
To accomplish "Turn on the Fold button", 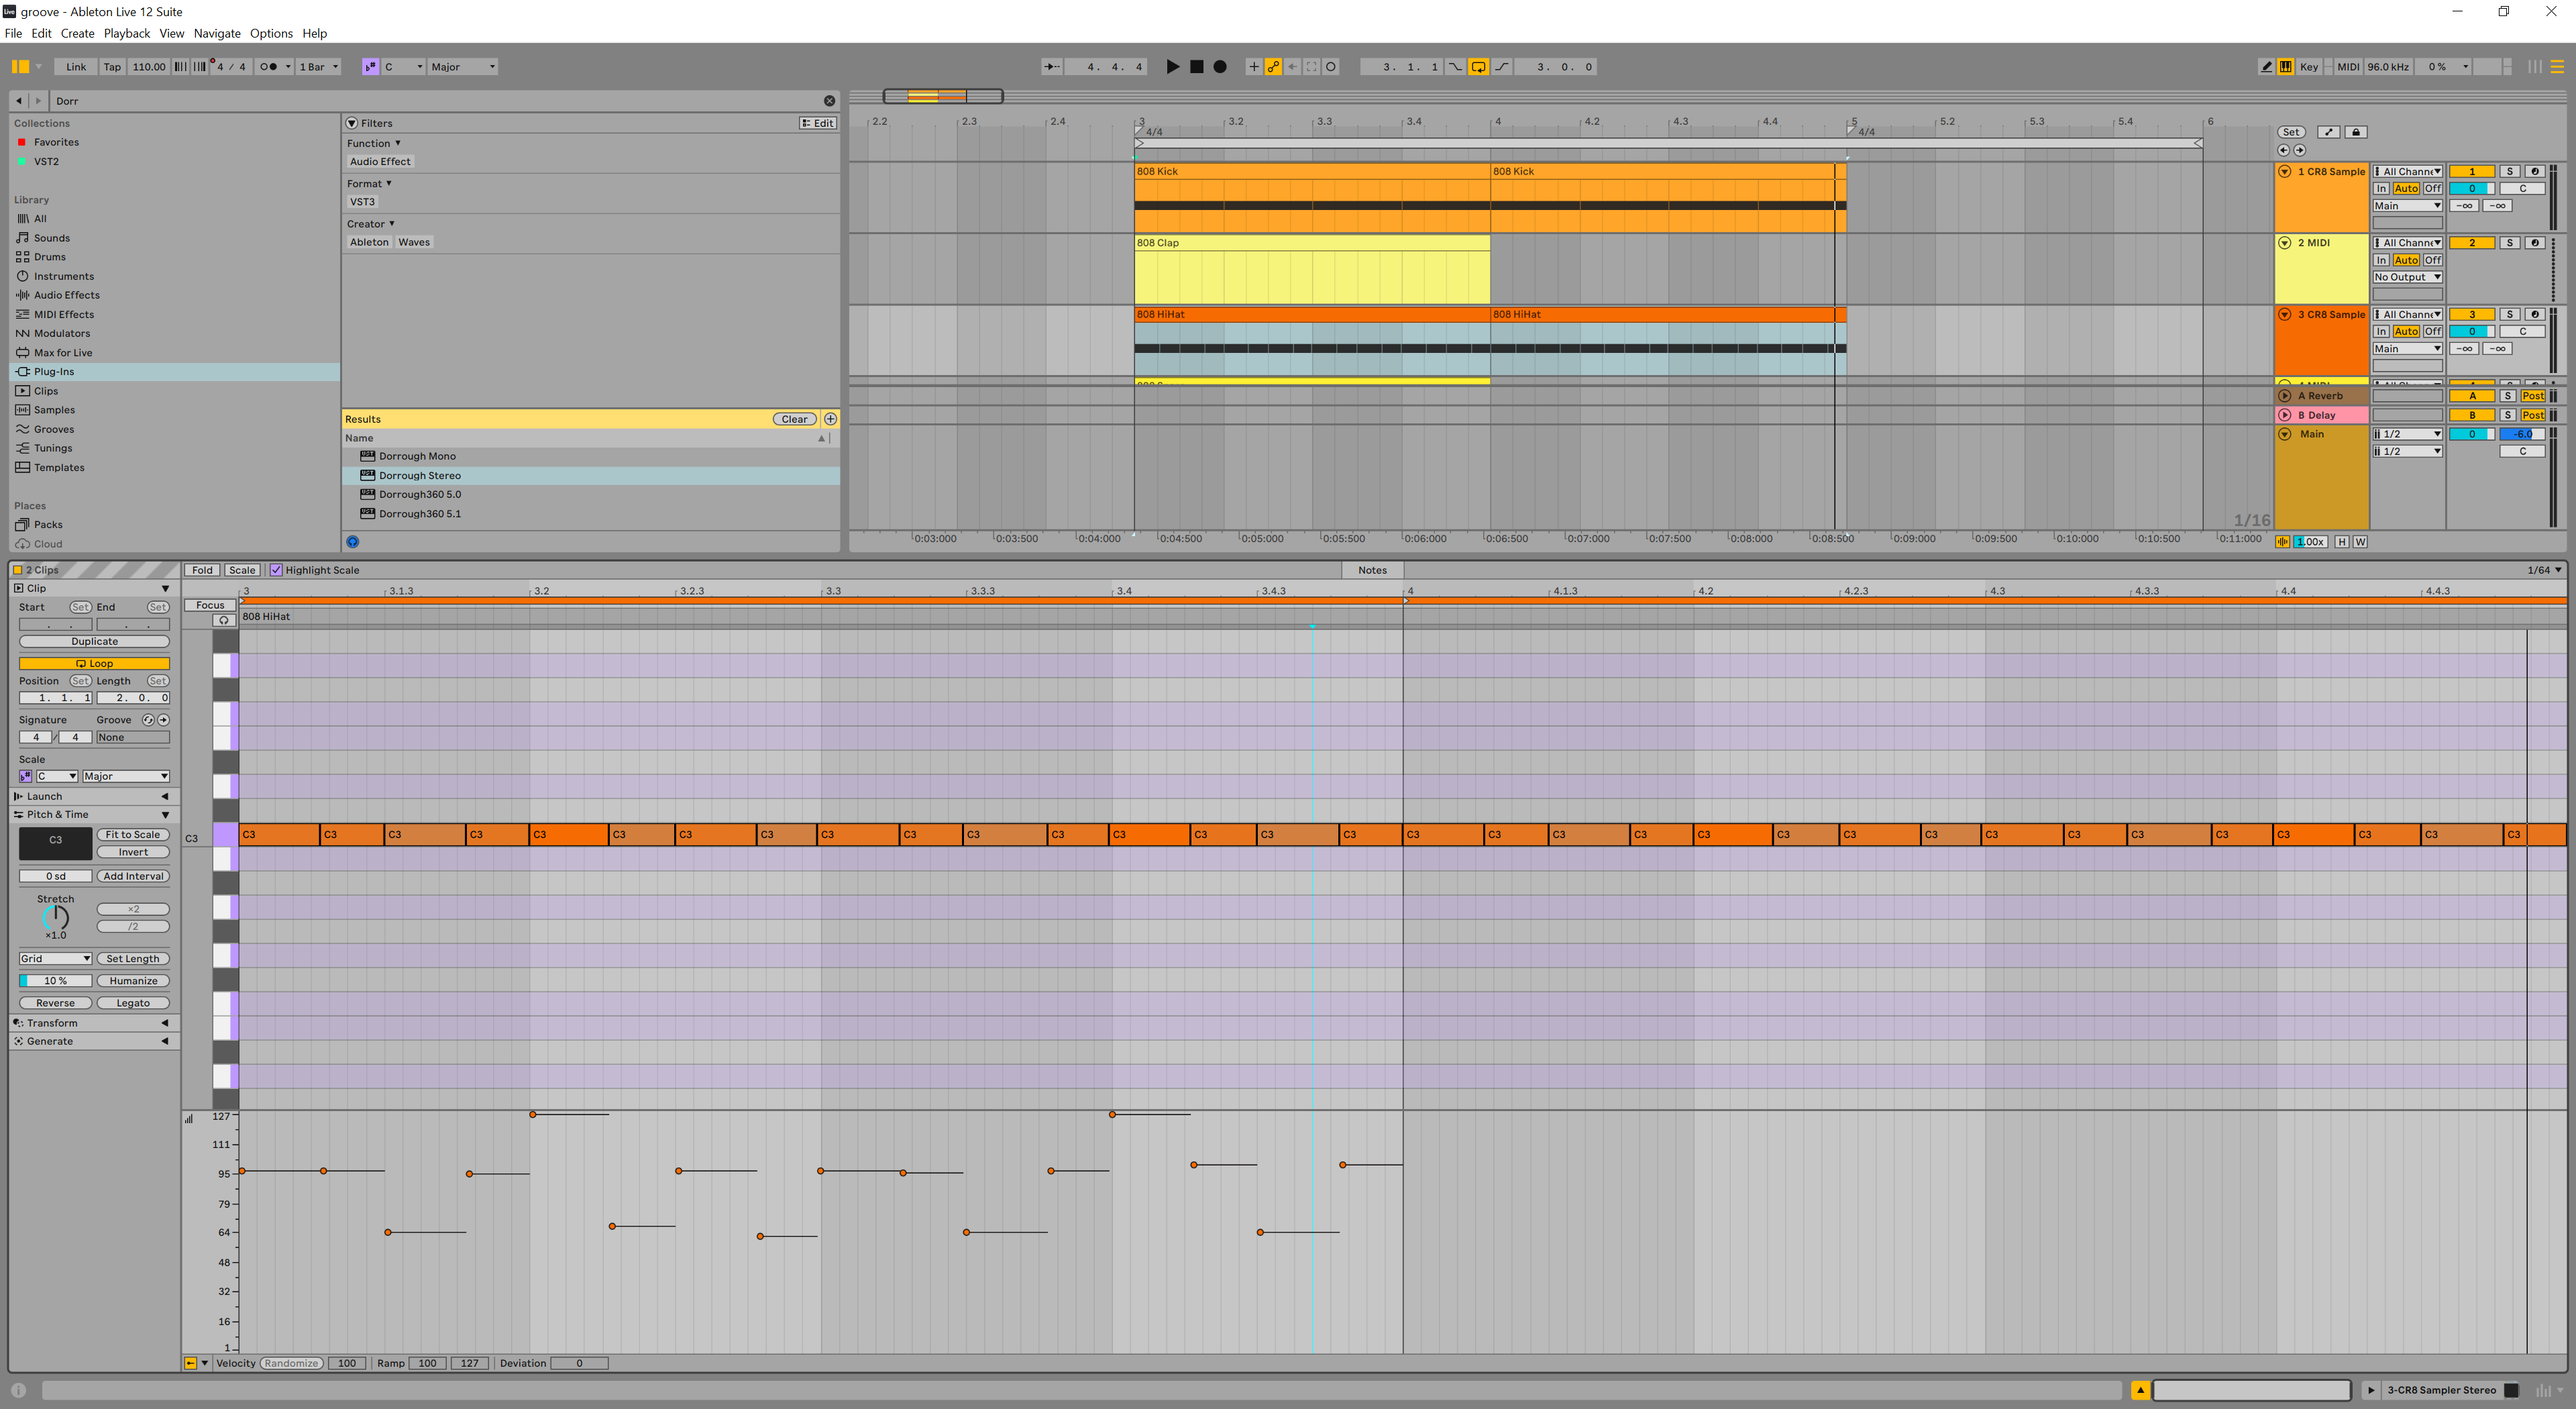I will tap(202, 570).
